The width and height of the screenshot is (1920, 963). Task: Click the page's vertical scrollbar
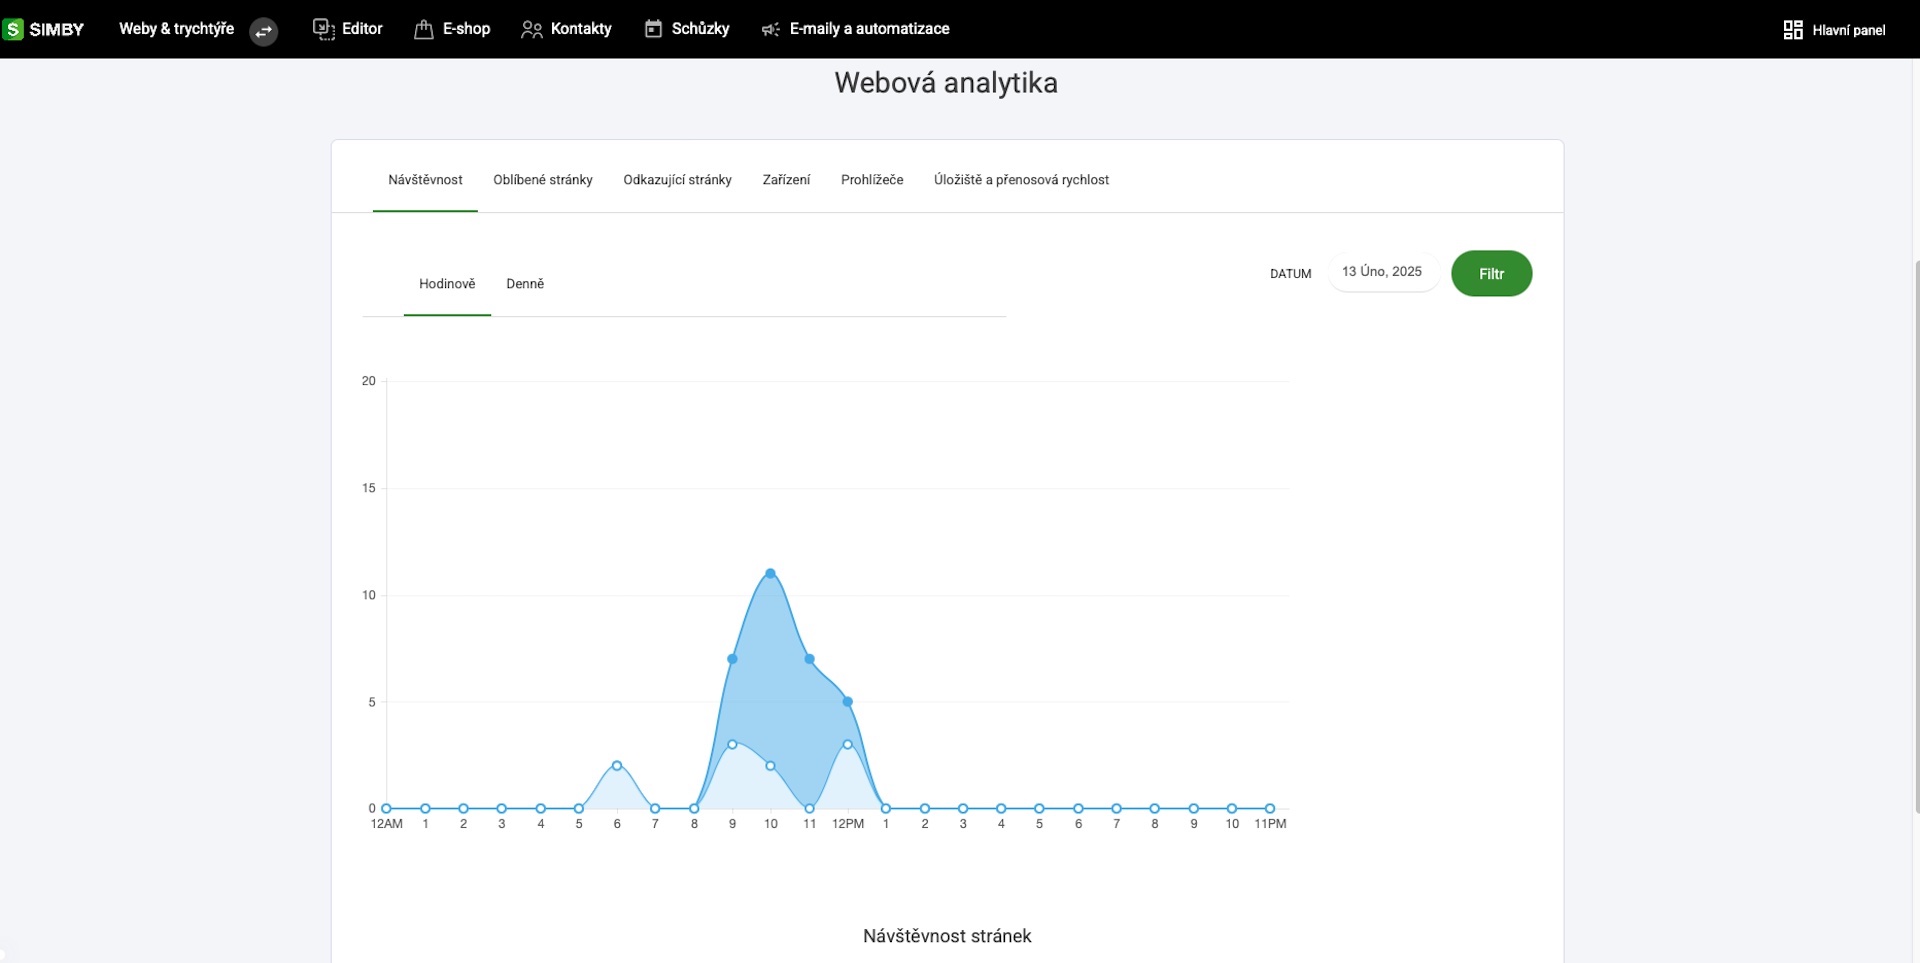[x=1916, y=535]
